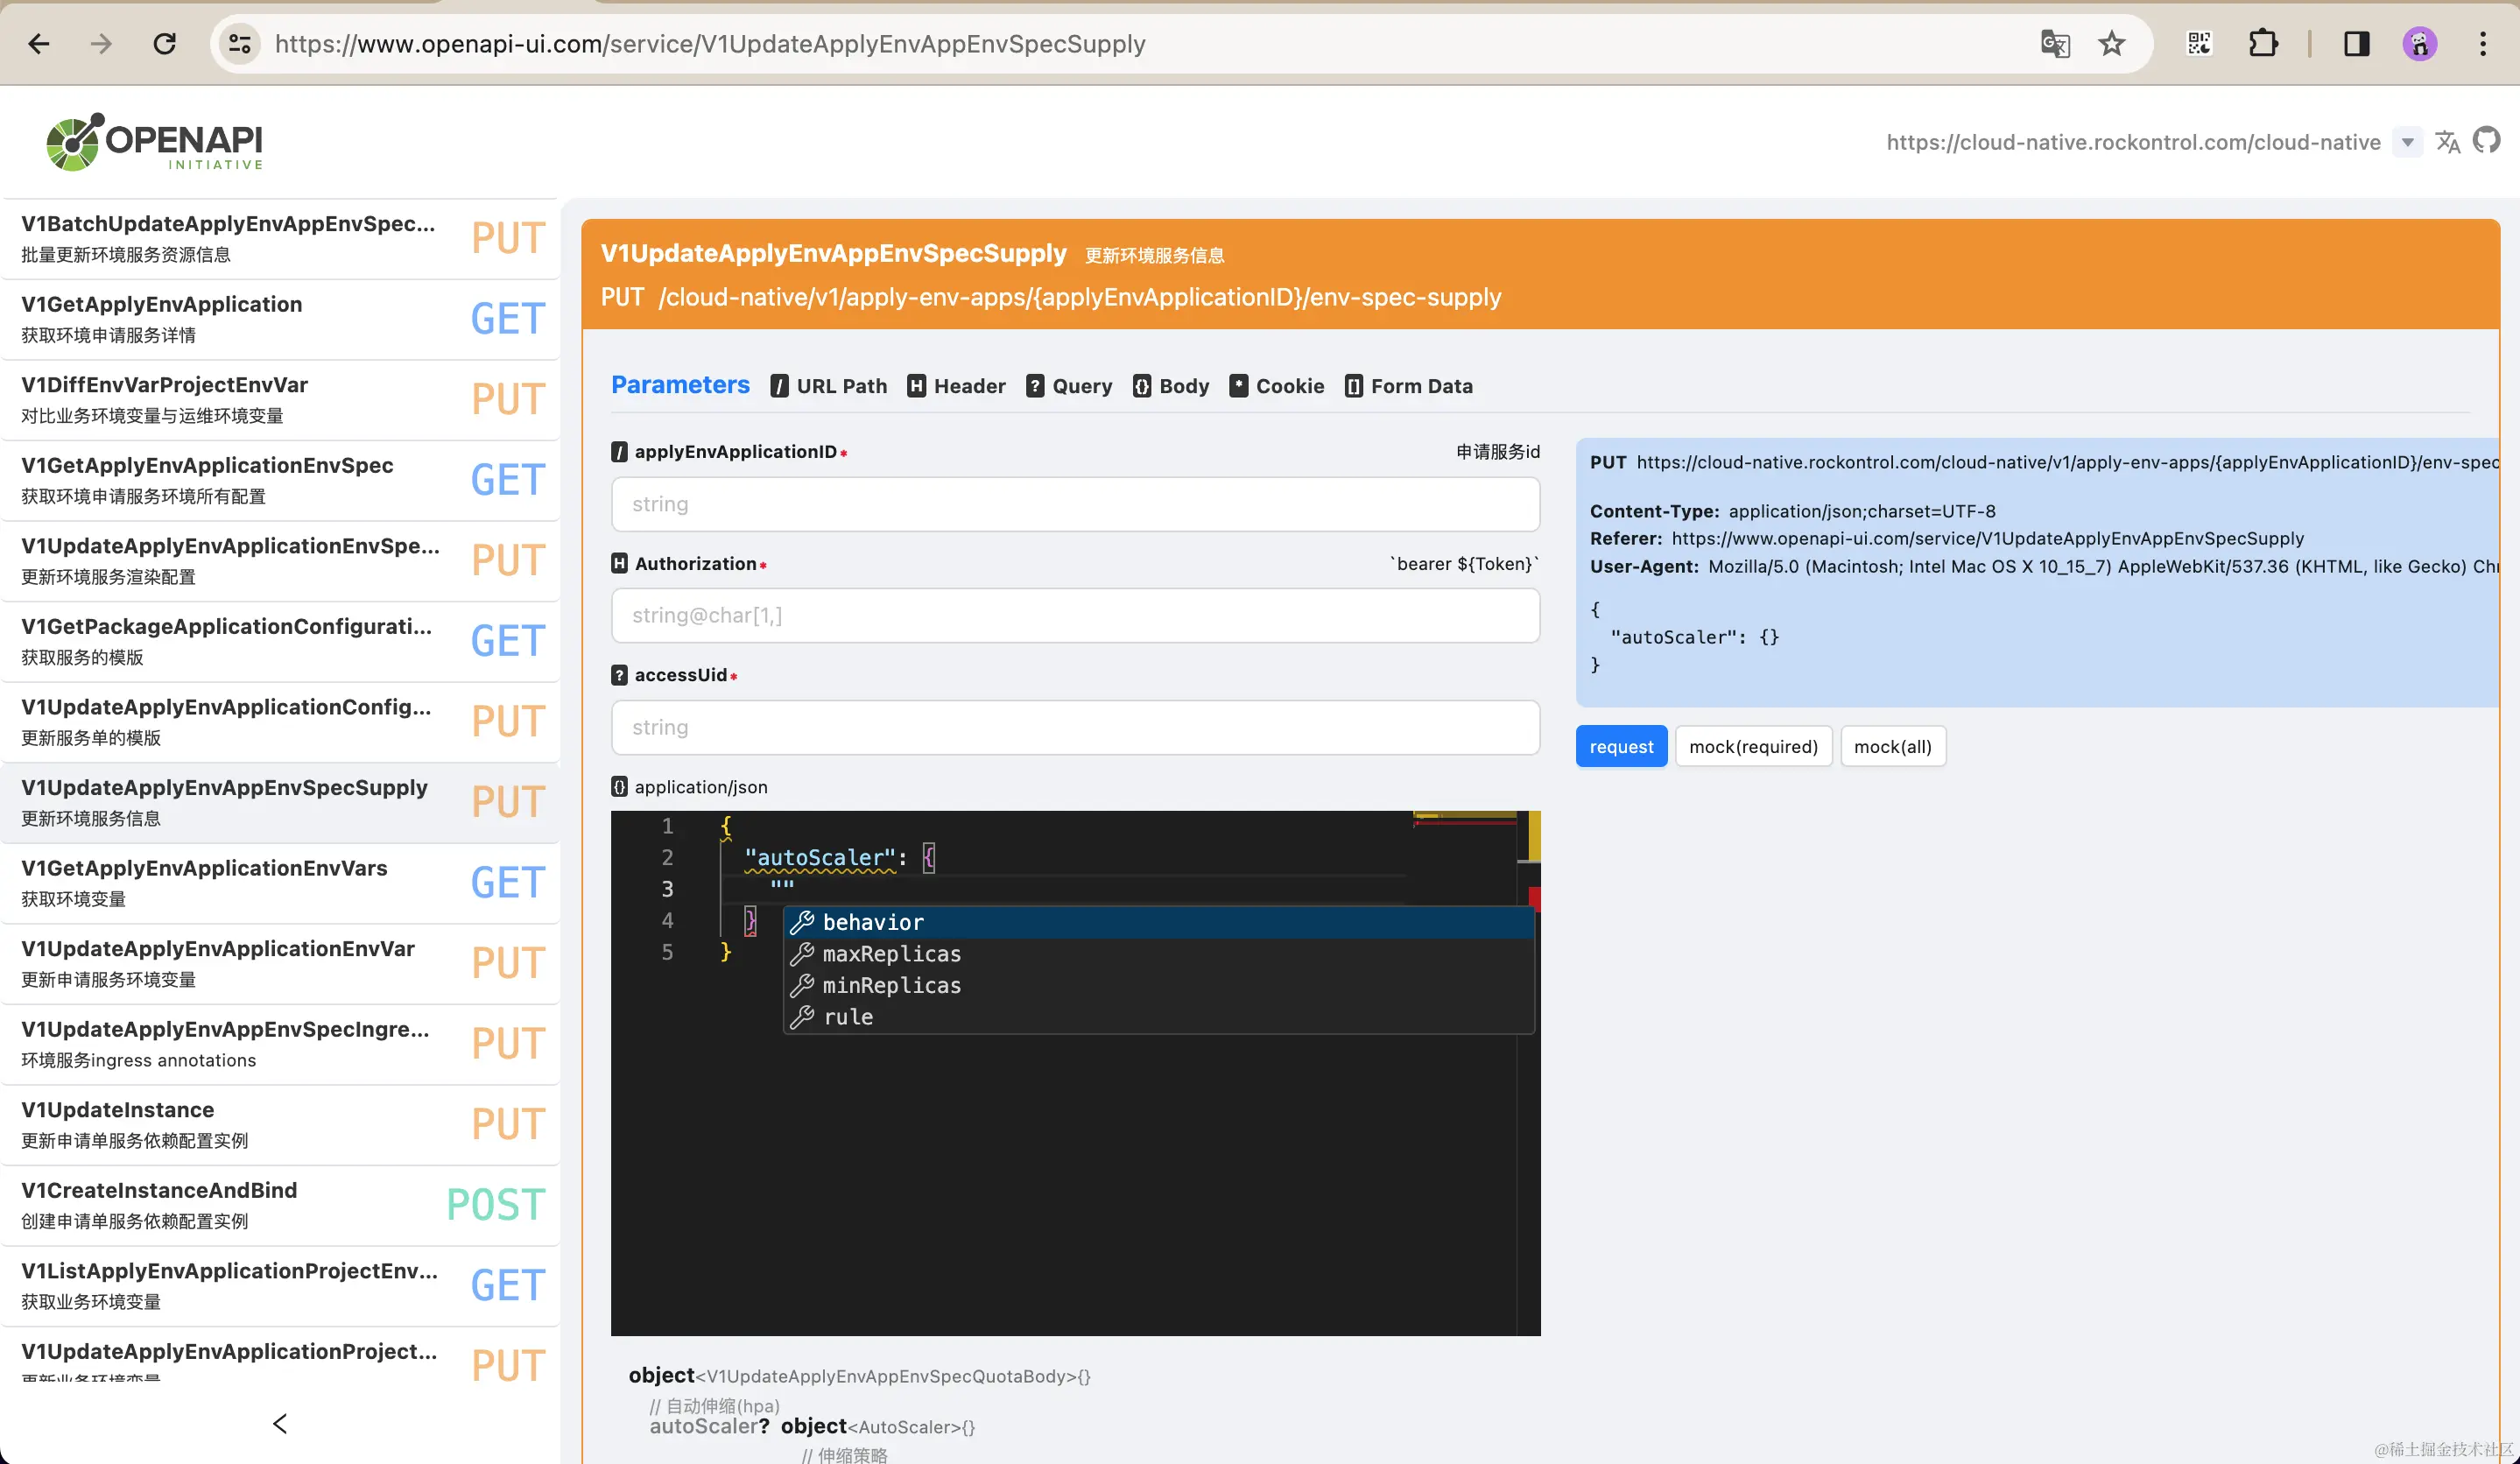Click the blue request button
This screenshot has width=2520, height=1464.
(x=1621, y=747)
